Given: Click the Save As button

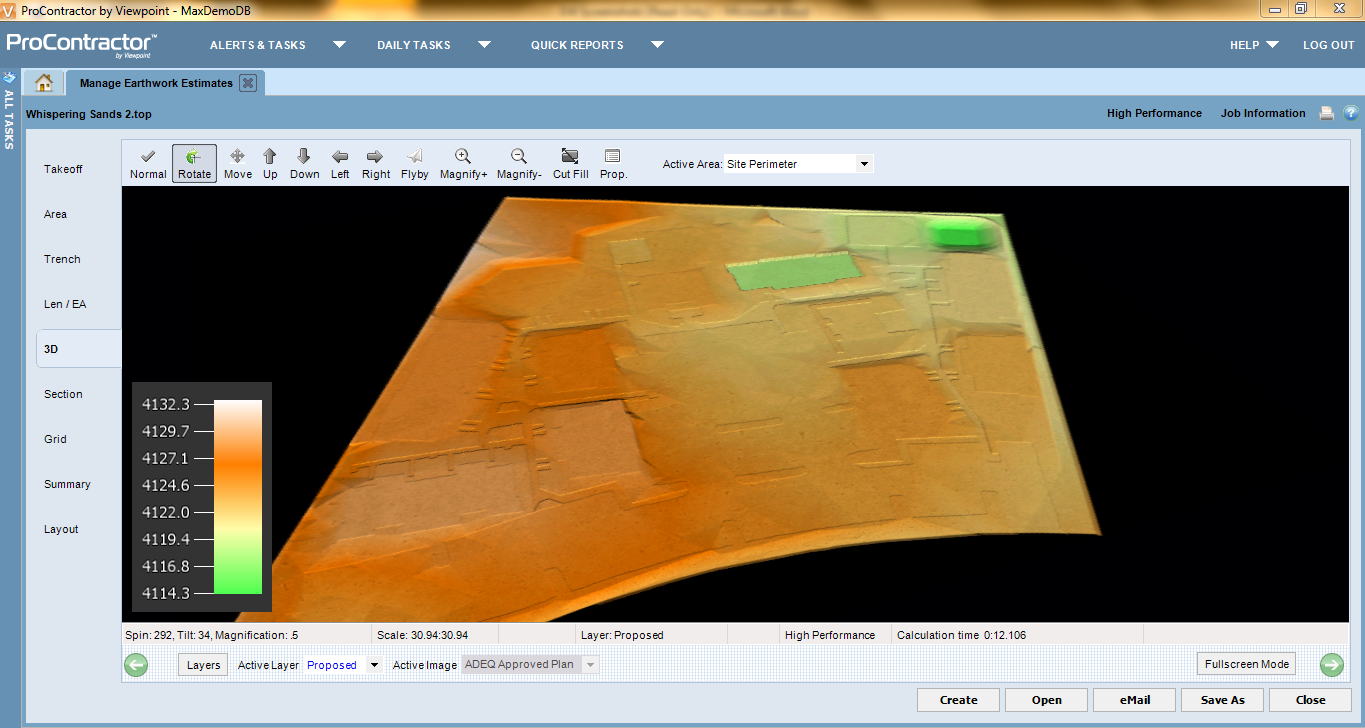Looking at the screenshot, I should click(x=1222, y=700).
